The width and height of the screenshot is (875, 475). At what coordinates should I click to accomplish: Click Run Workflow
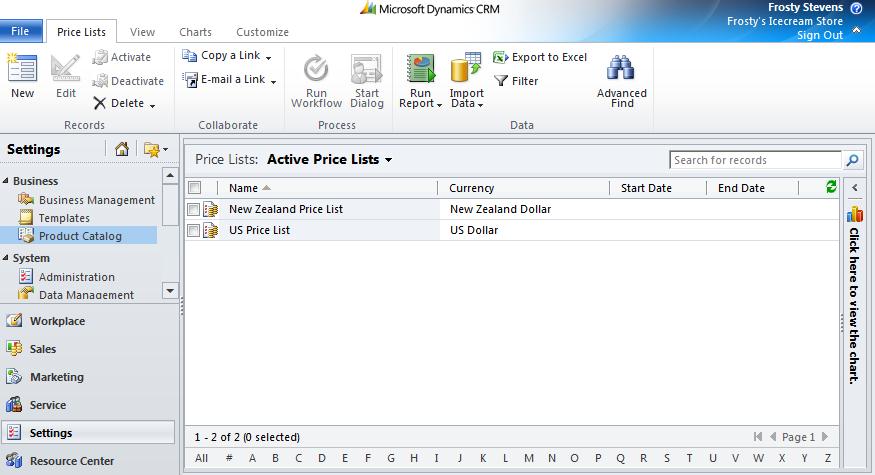(x=316, y=81)
